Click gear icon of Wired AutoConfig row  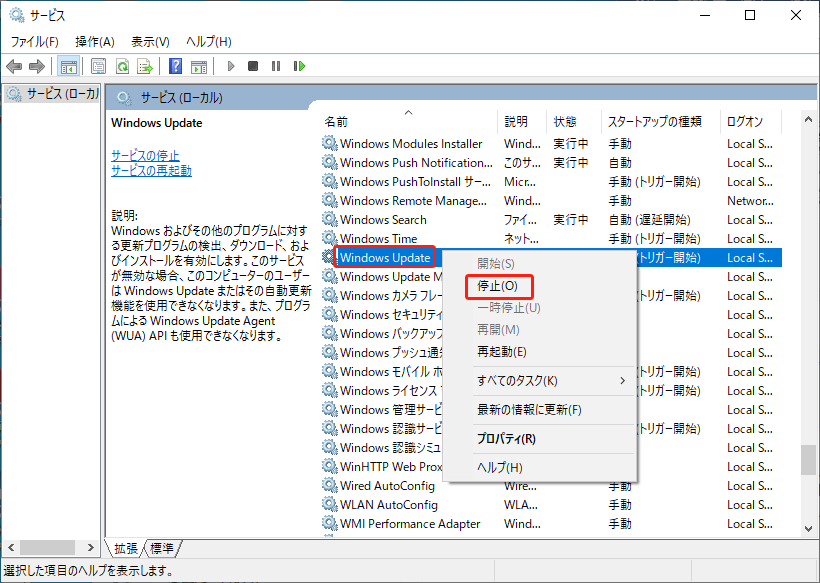[x=329, y=485]
